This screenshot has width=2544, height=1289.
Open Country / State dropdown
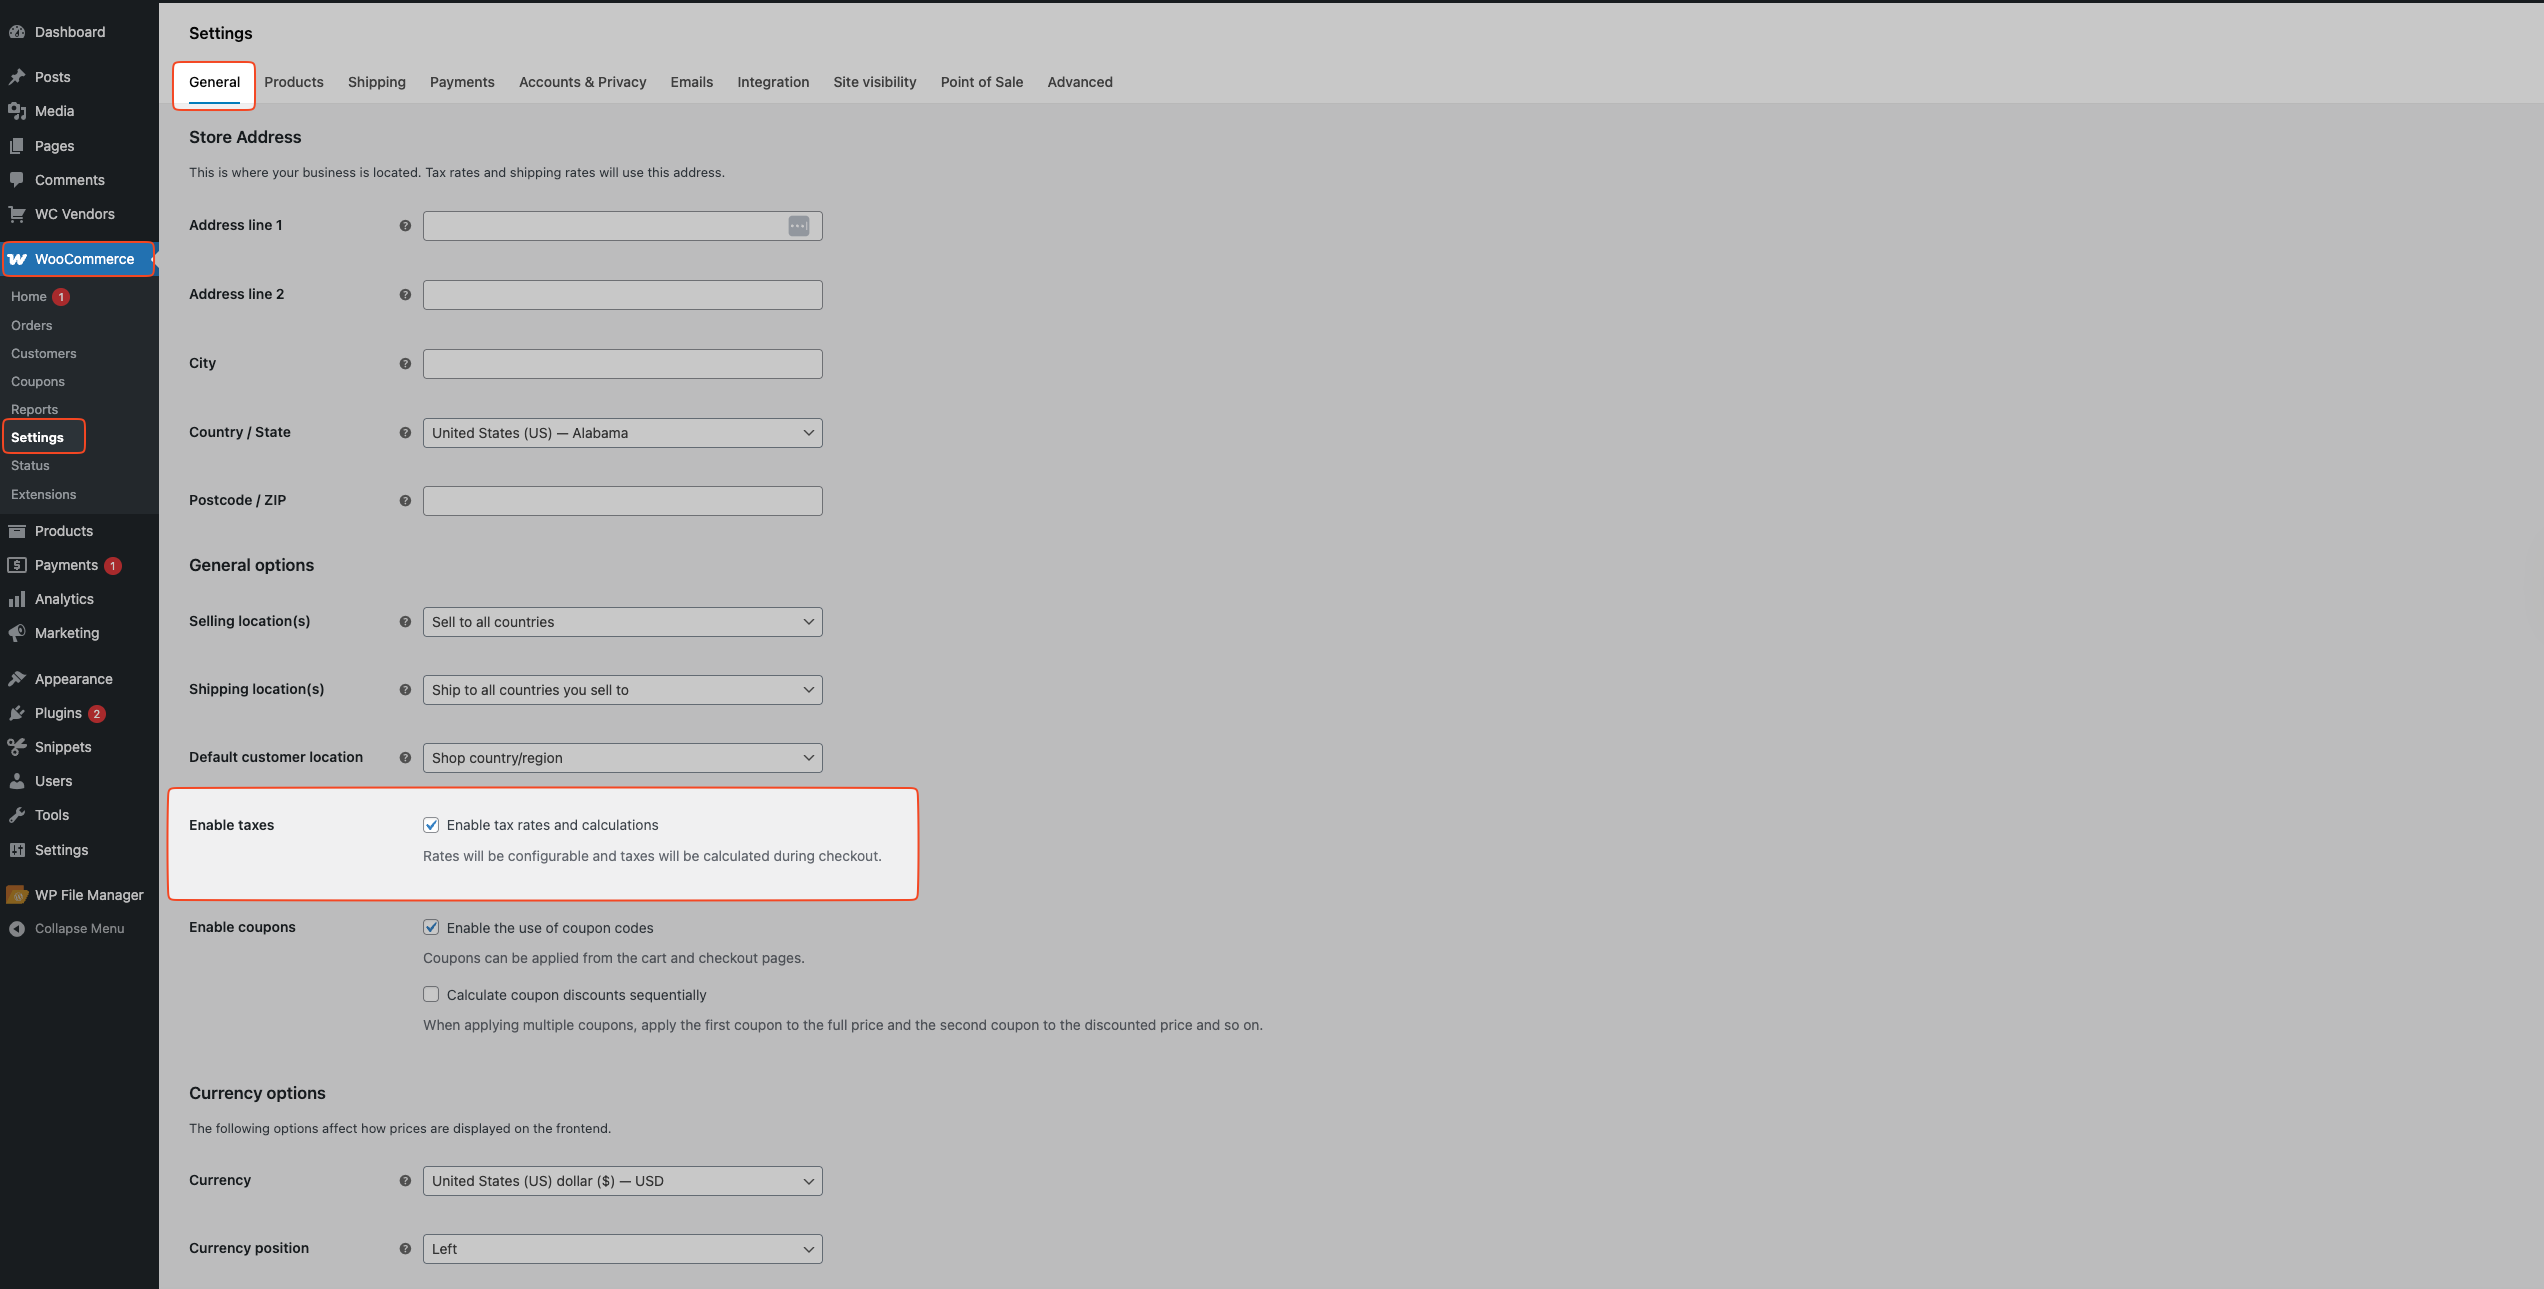(x=622, y=433)
